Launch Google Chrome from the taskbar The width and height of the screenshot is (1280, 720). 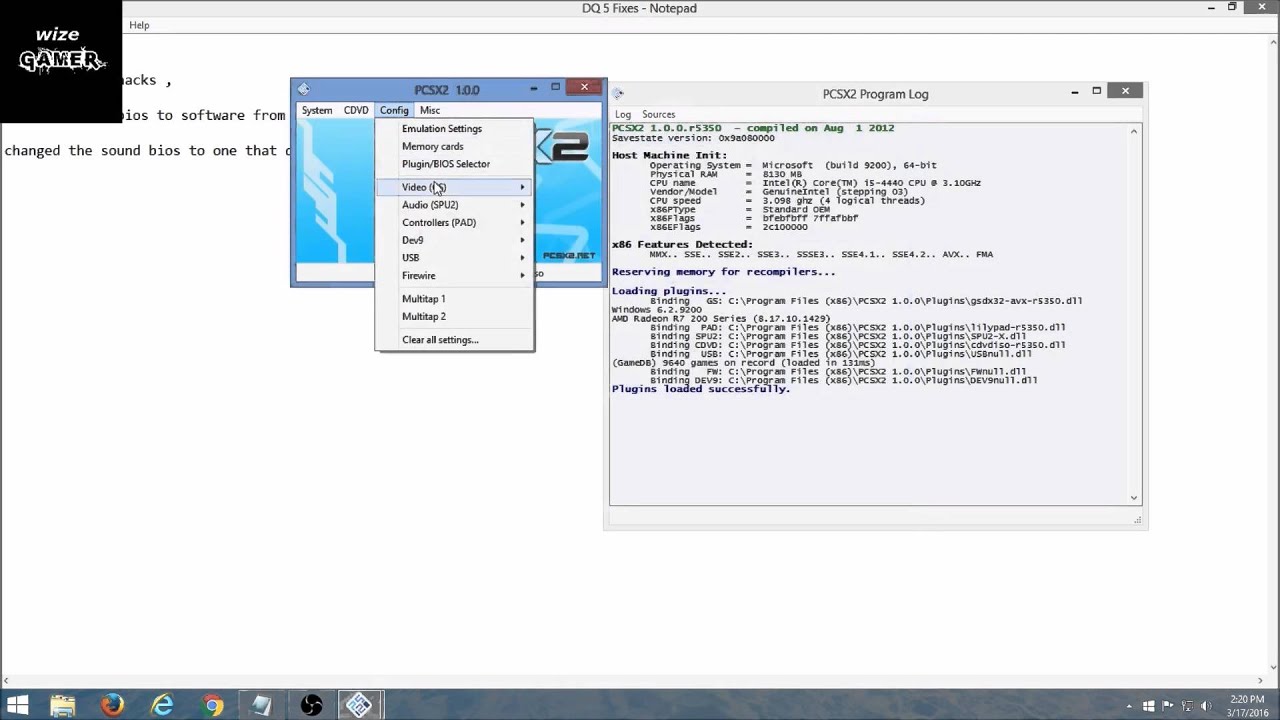(x=212, y=705)
